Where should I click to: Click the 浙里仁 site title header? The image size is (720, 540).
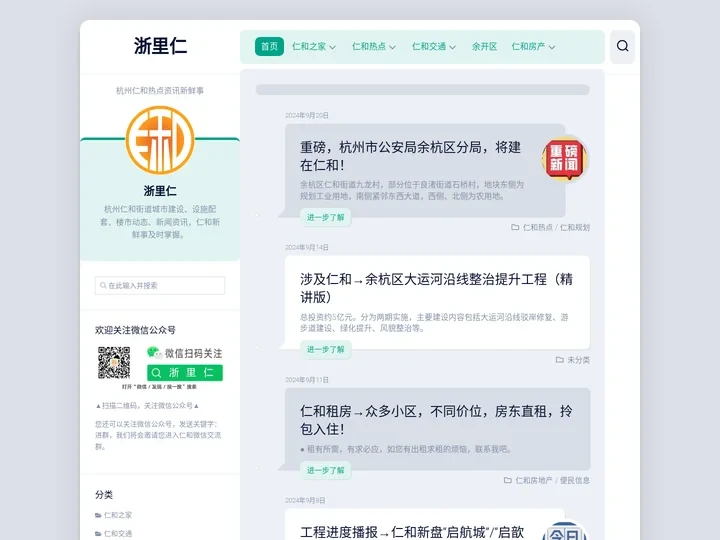160,46
